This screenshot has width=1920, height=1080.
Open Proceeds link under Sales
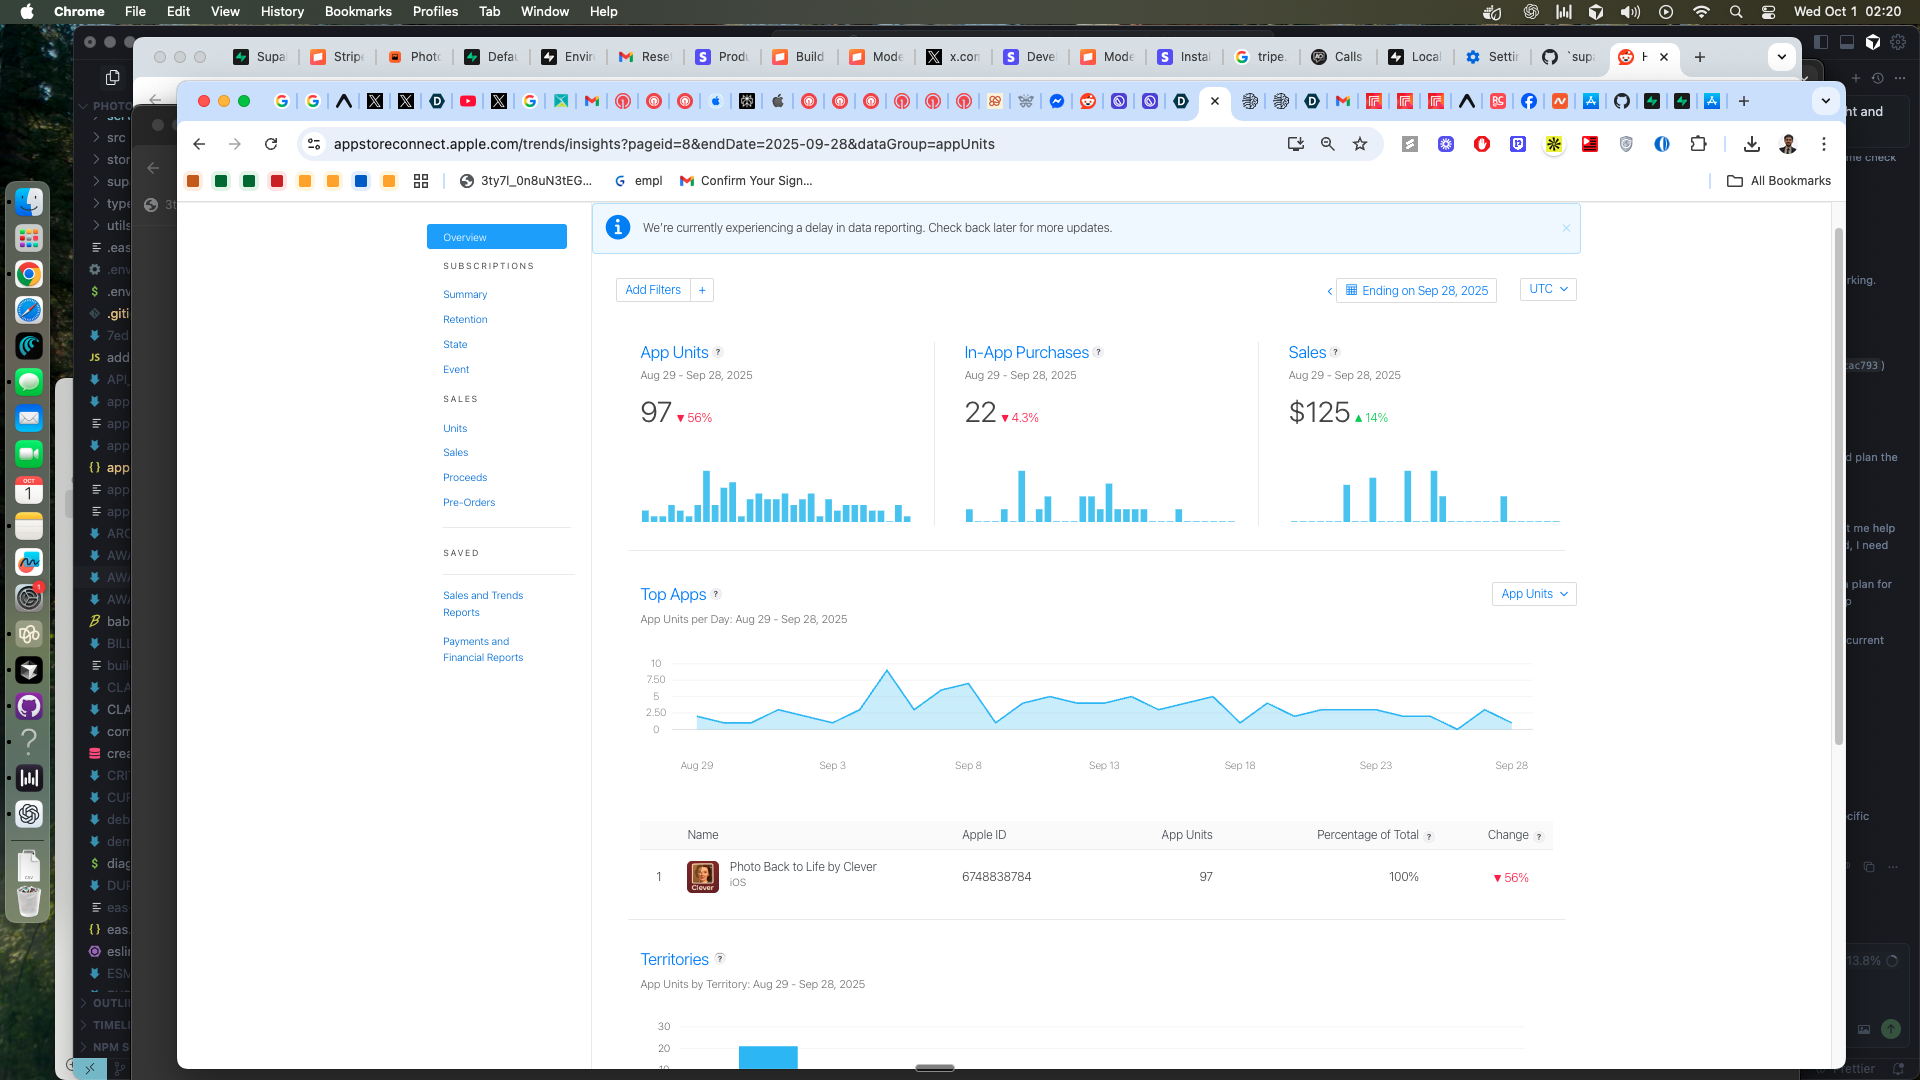(x=465, y=478)
